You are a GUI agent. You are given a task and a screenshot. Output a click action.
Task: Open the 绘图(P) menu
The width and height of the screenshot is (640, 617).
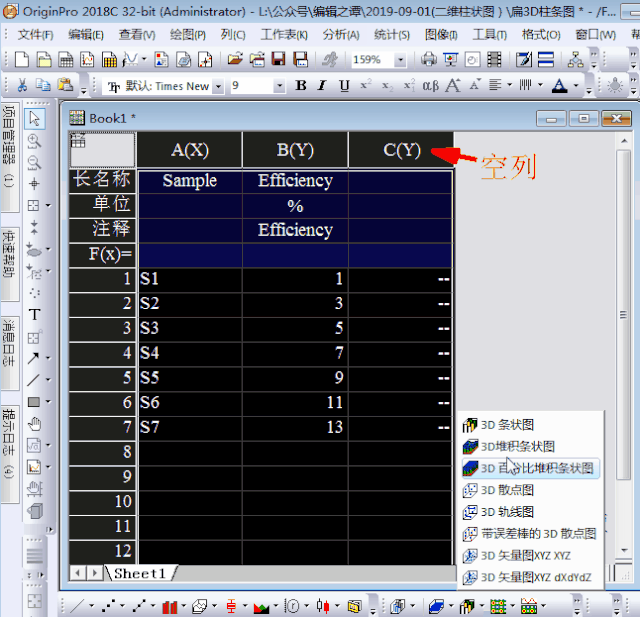coord(188,34)
